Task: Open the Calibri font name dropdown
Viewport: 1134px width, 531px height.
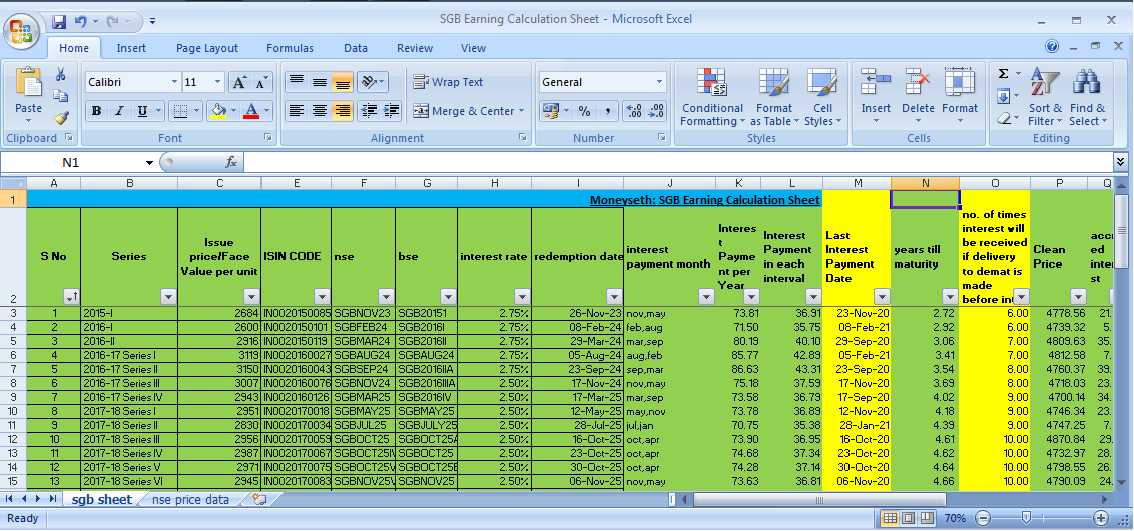Action: 174,82
